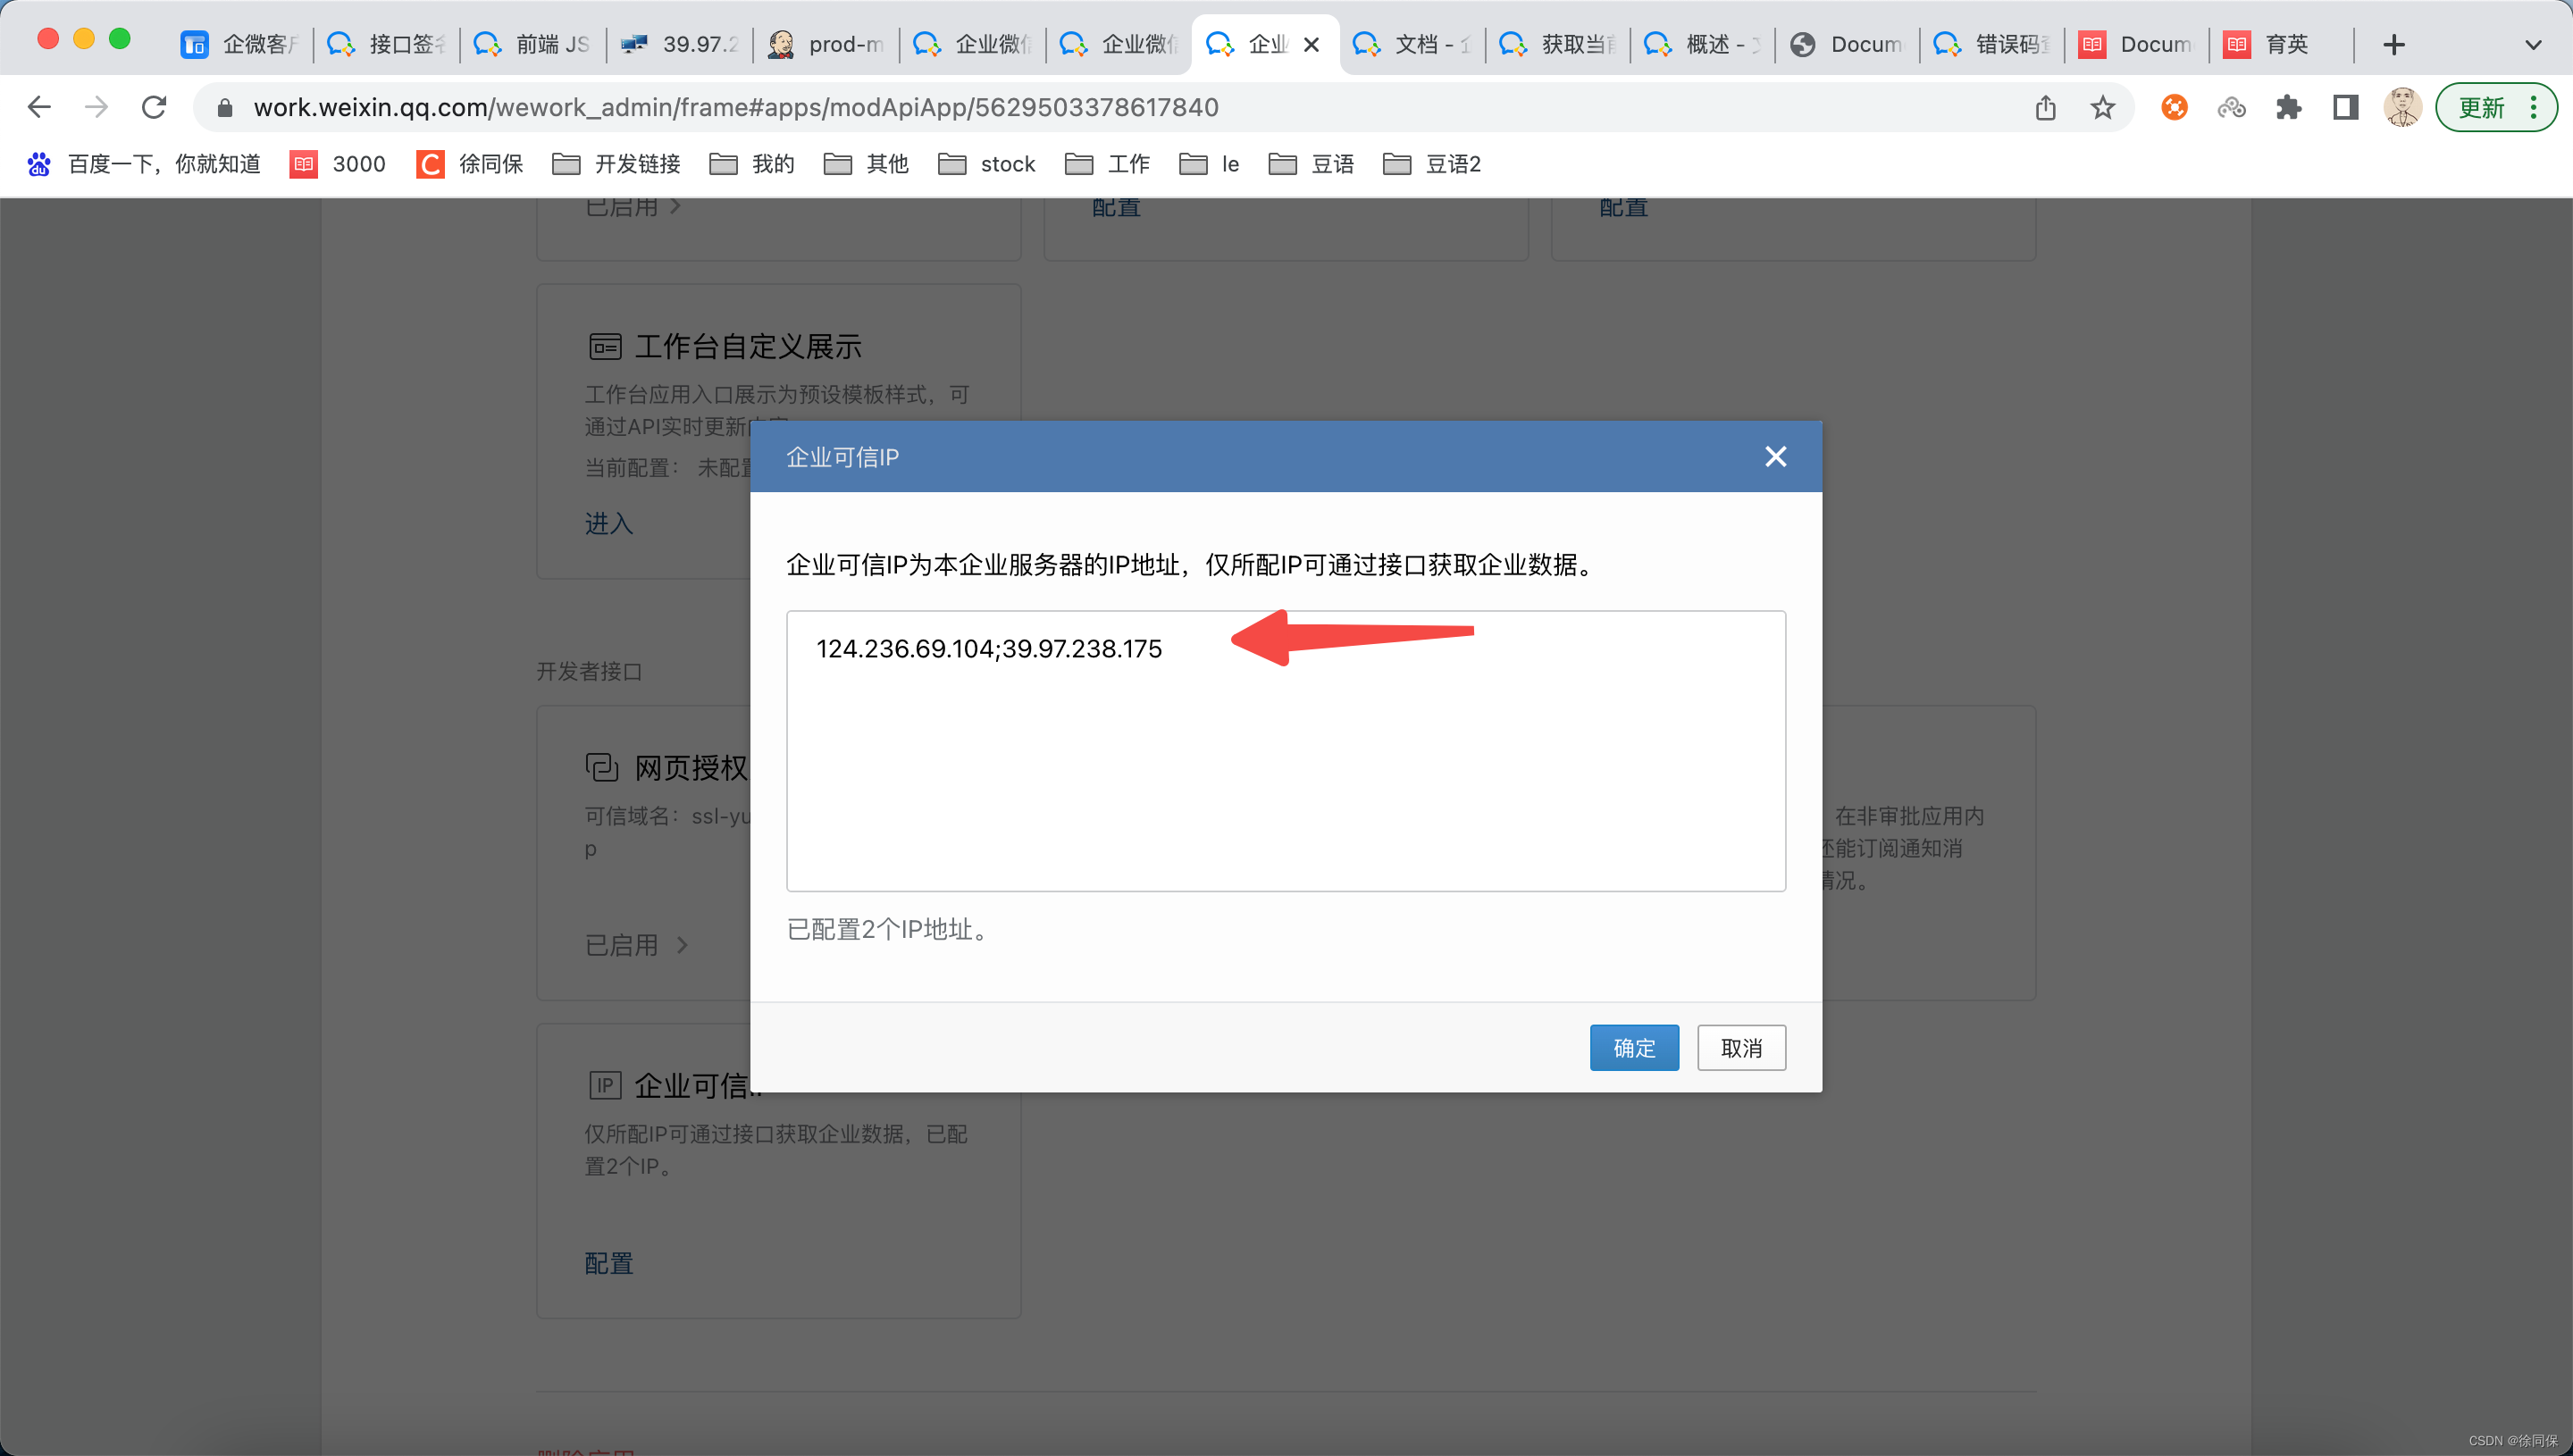Switch to the 获取当前 tab
The width and height of the screenshot is (2573, 1456).
point(1558,44)
